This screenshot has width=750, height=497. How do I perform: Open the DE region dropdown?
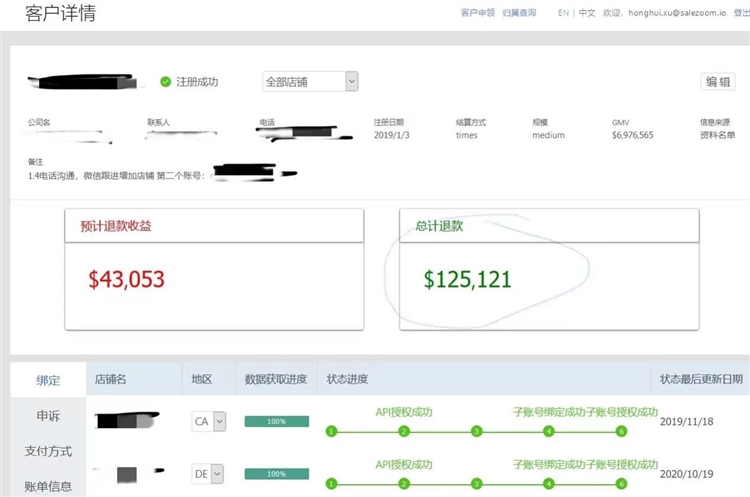[207, 474]
